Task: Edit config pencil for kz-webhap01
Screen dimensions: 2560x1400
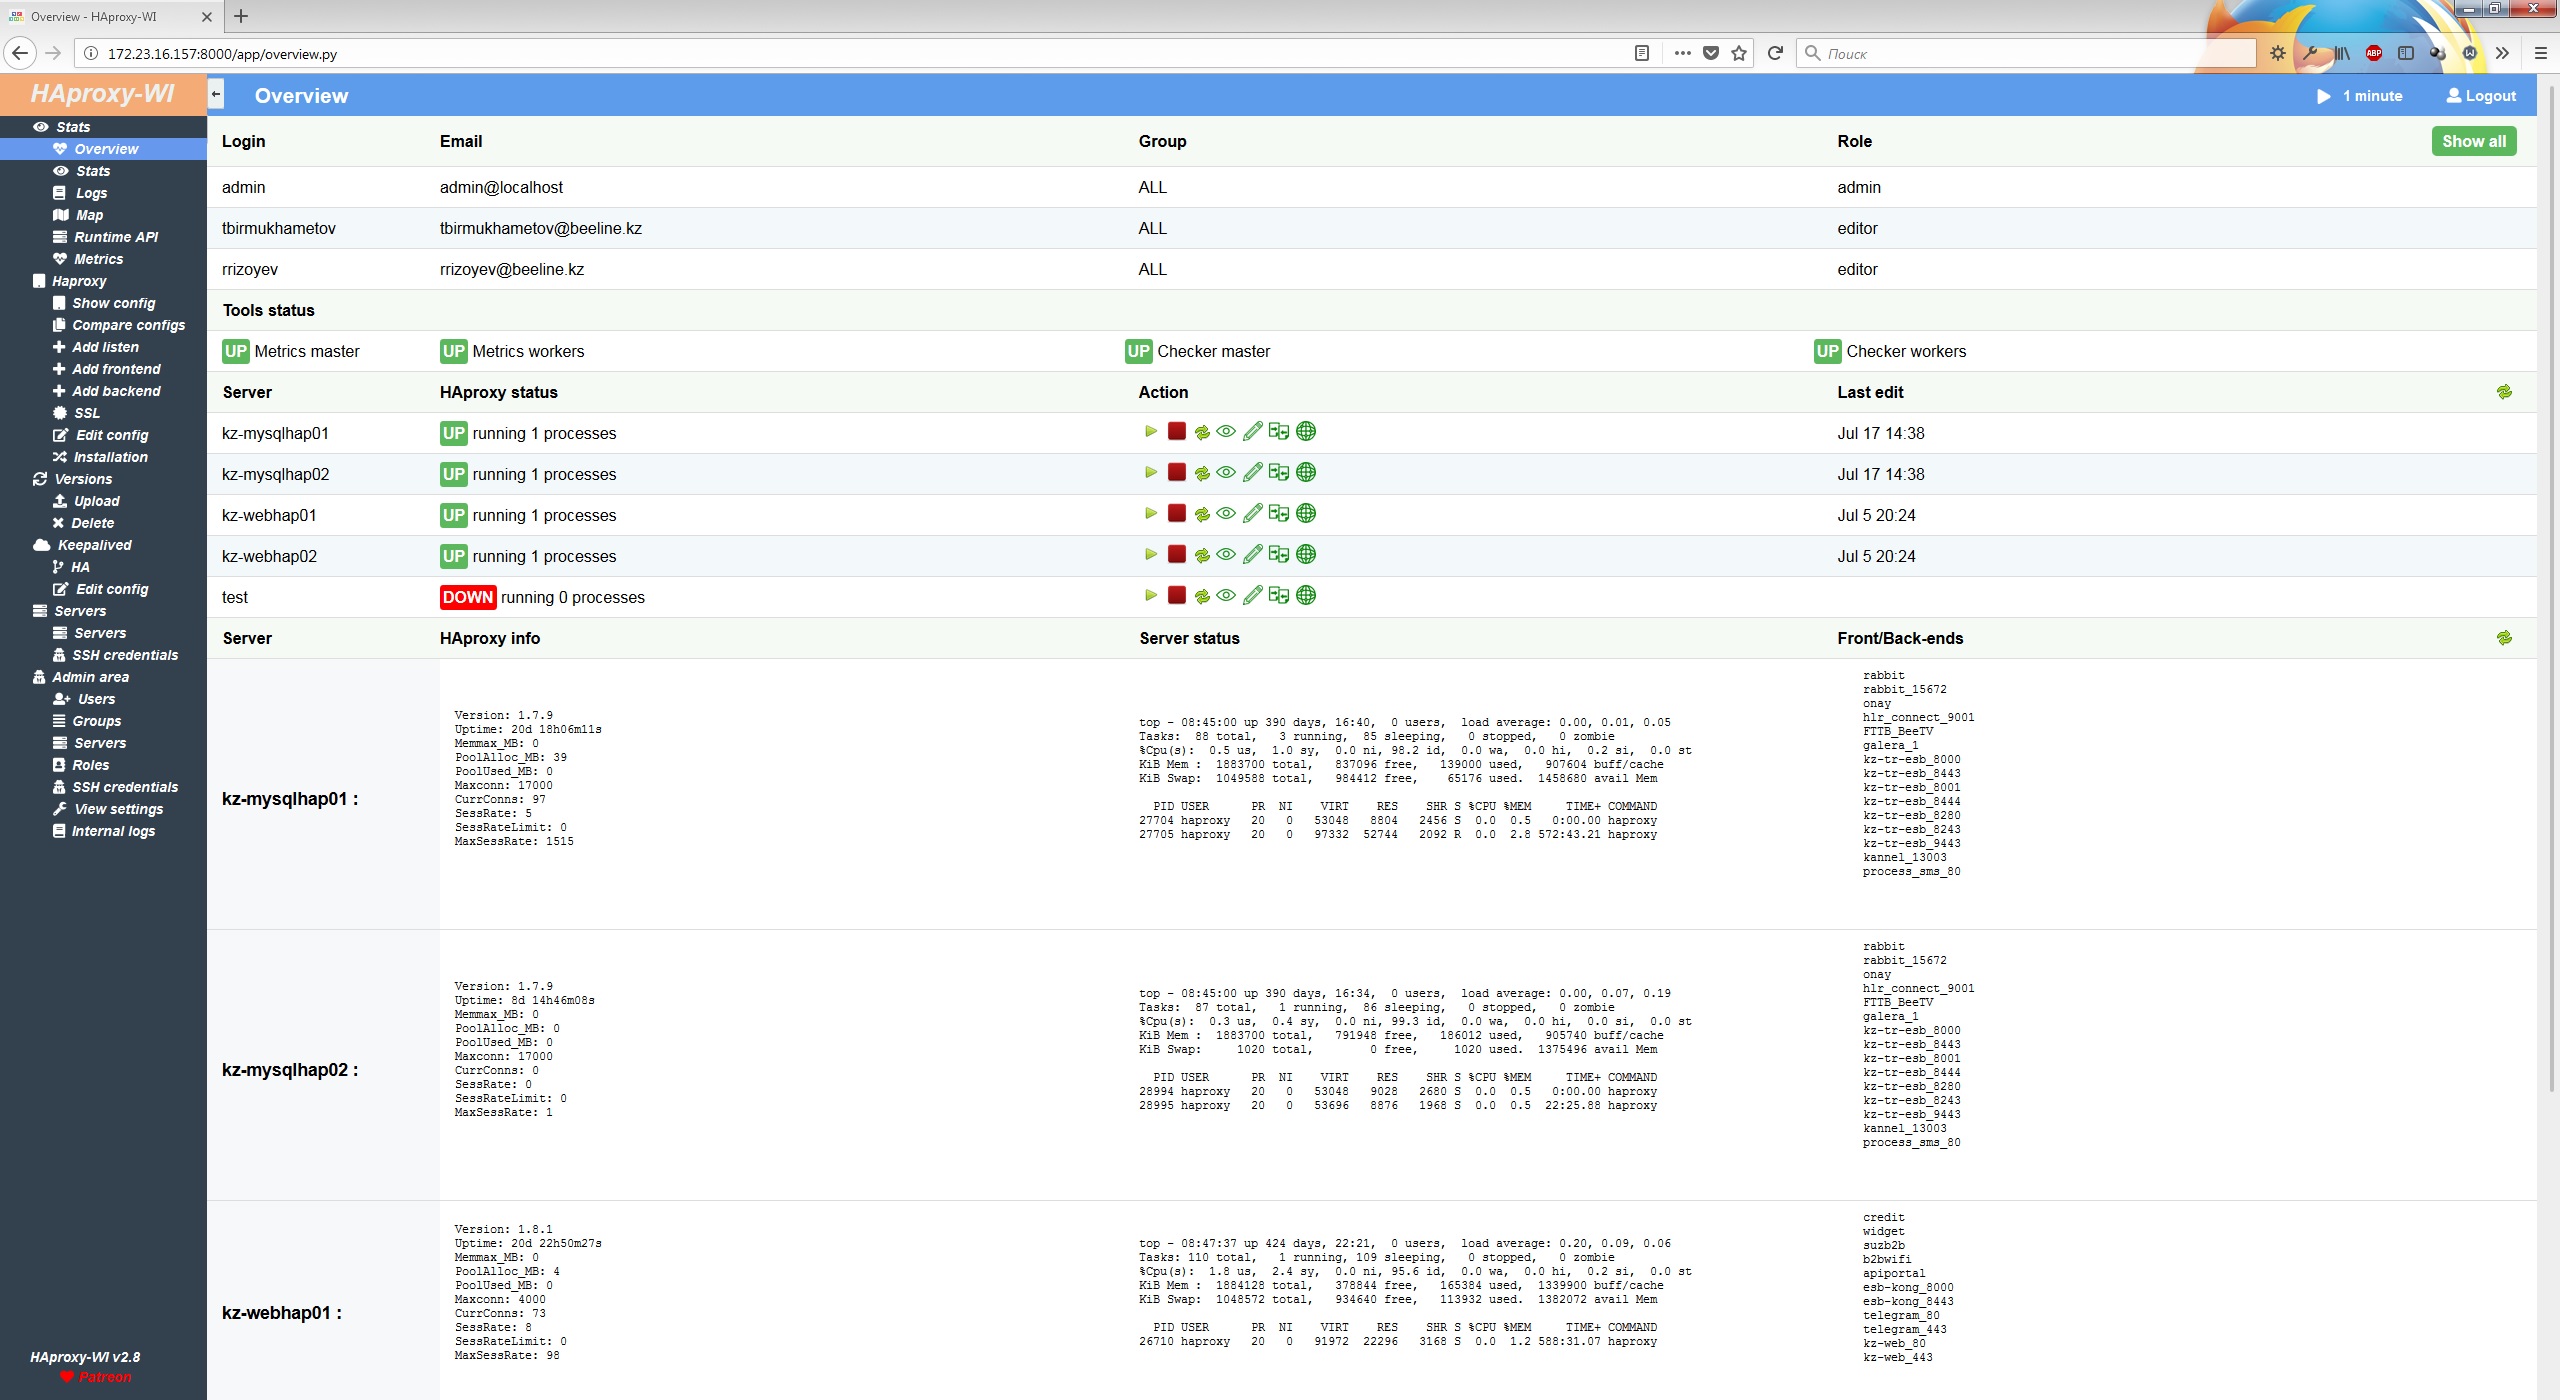Action: 1253,514
